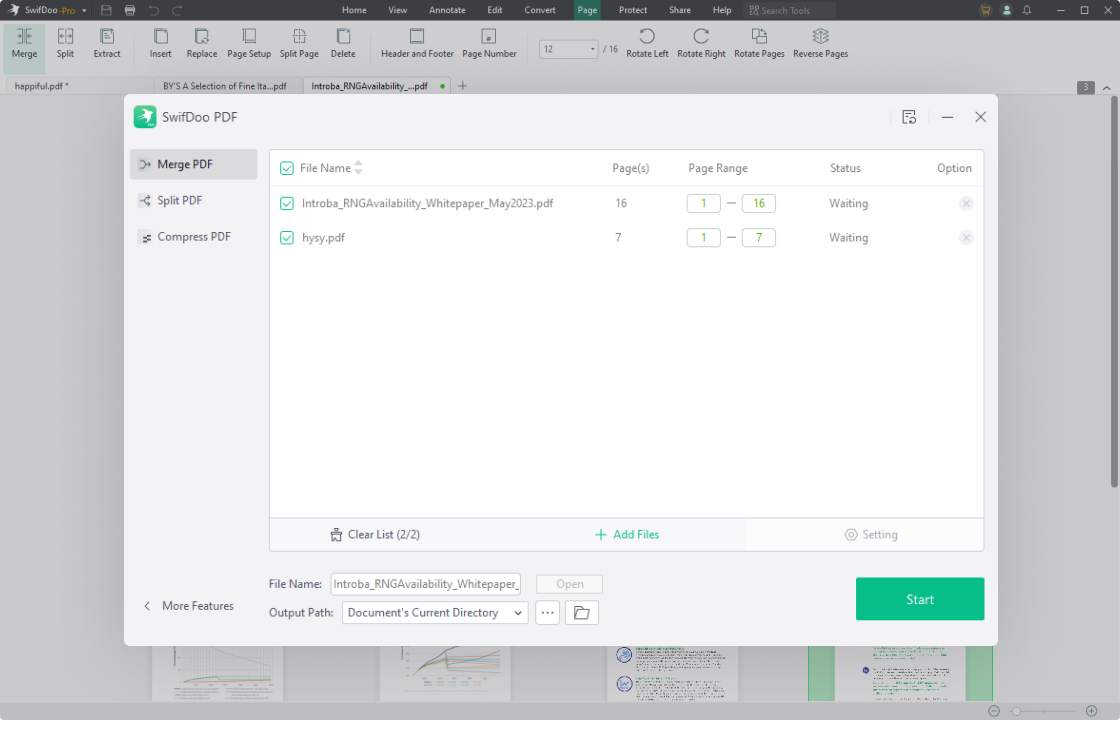Click the Reverse Pages tool
Image resolution: width=1120 pixels, height=734 pixels.
pos(821,44)
